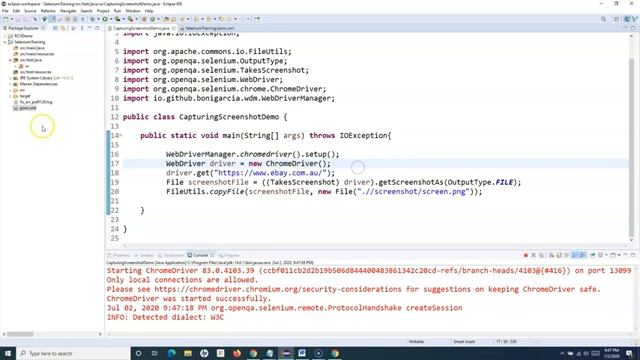Minimize the Package Explorer view

[x=90, y=28]
